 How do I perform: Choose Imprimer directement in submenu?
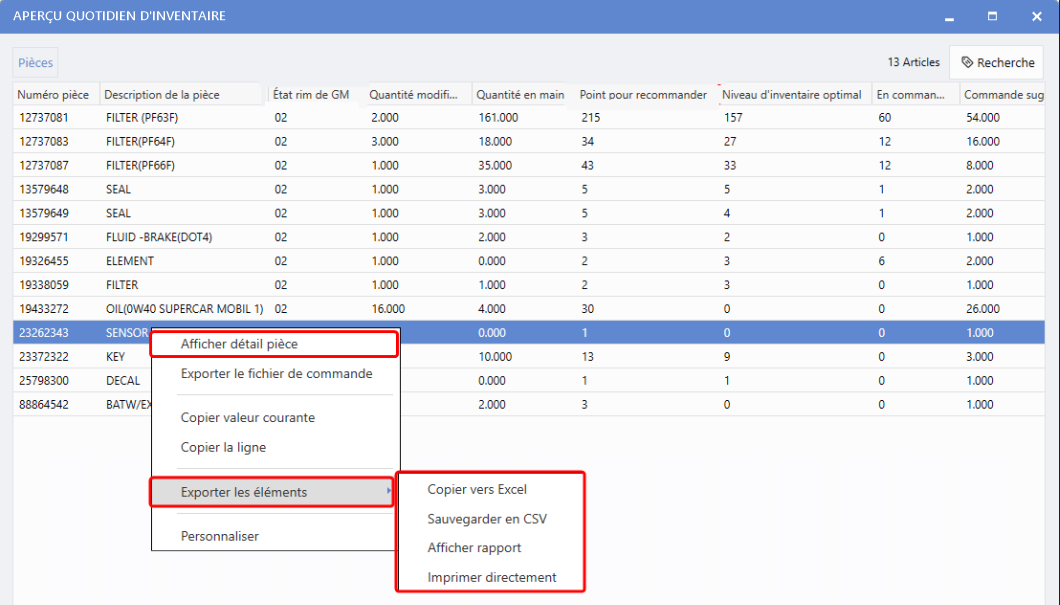pyautogui.click(x=492, y=577)
